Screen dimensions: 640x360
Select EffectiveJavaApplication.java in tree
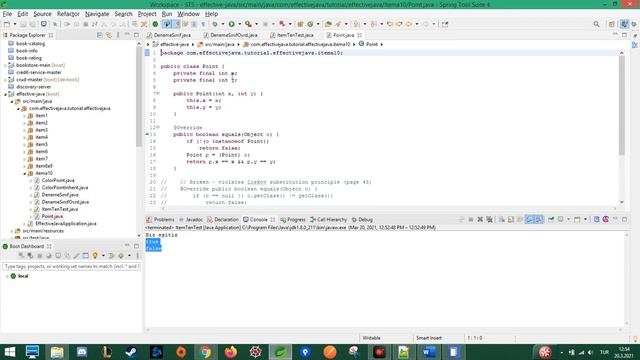click(x=66, y=224)
